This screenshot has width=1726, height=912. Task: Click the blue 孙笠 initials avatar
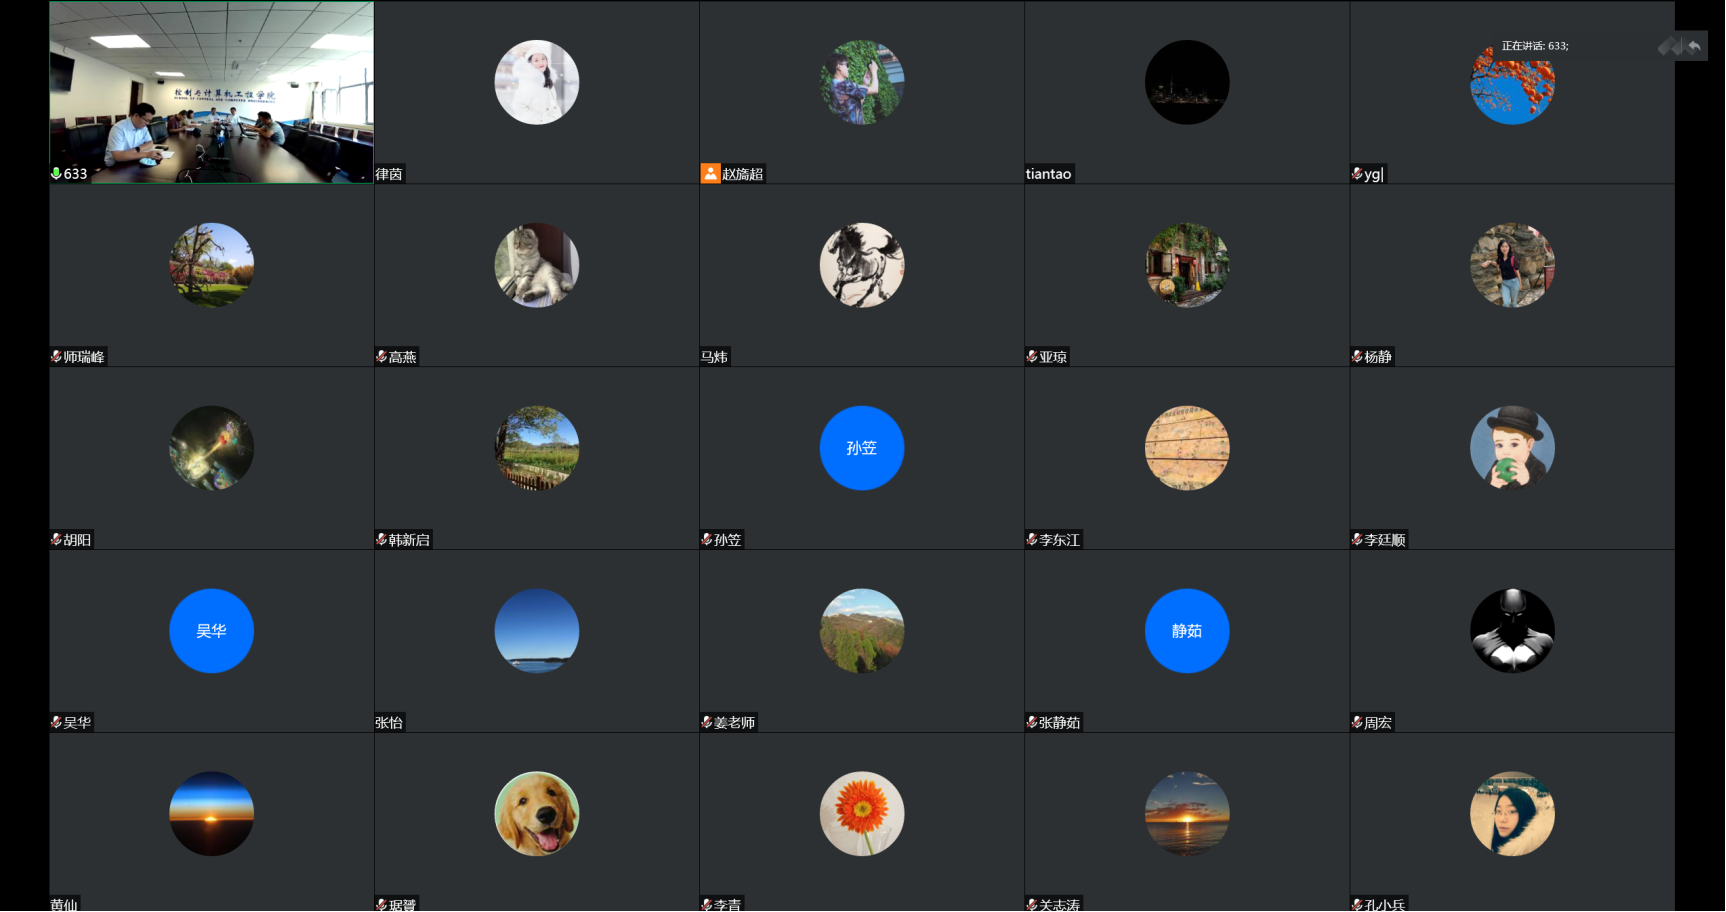tap(861, 448)
